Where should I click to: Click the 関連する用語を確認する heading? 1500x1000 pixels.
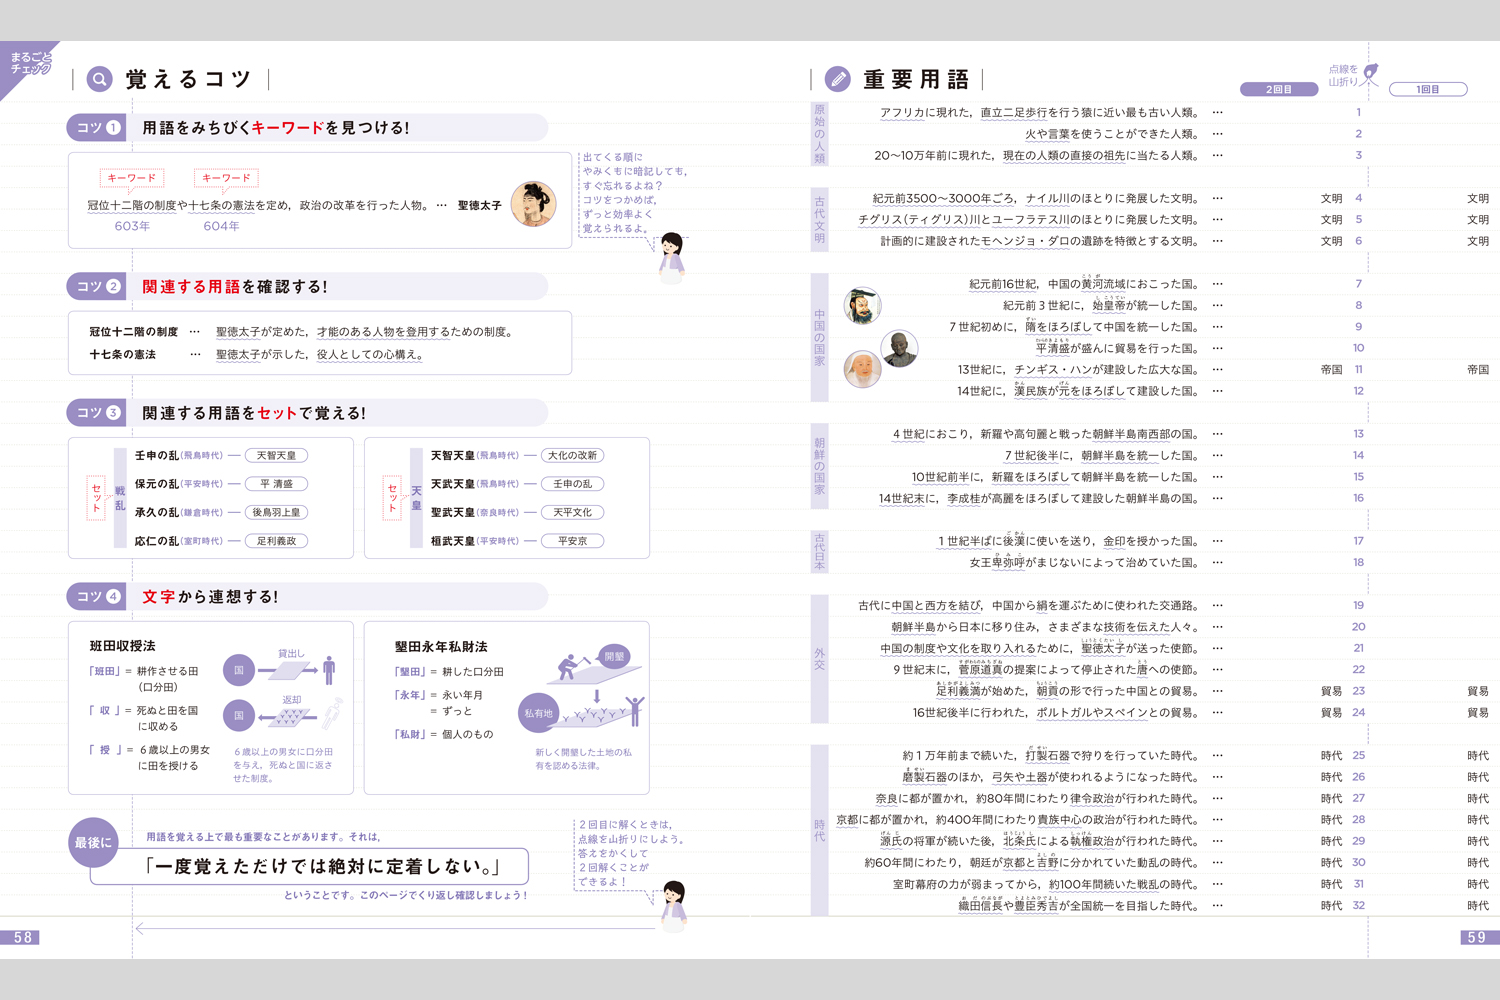[235, 286]
